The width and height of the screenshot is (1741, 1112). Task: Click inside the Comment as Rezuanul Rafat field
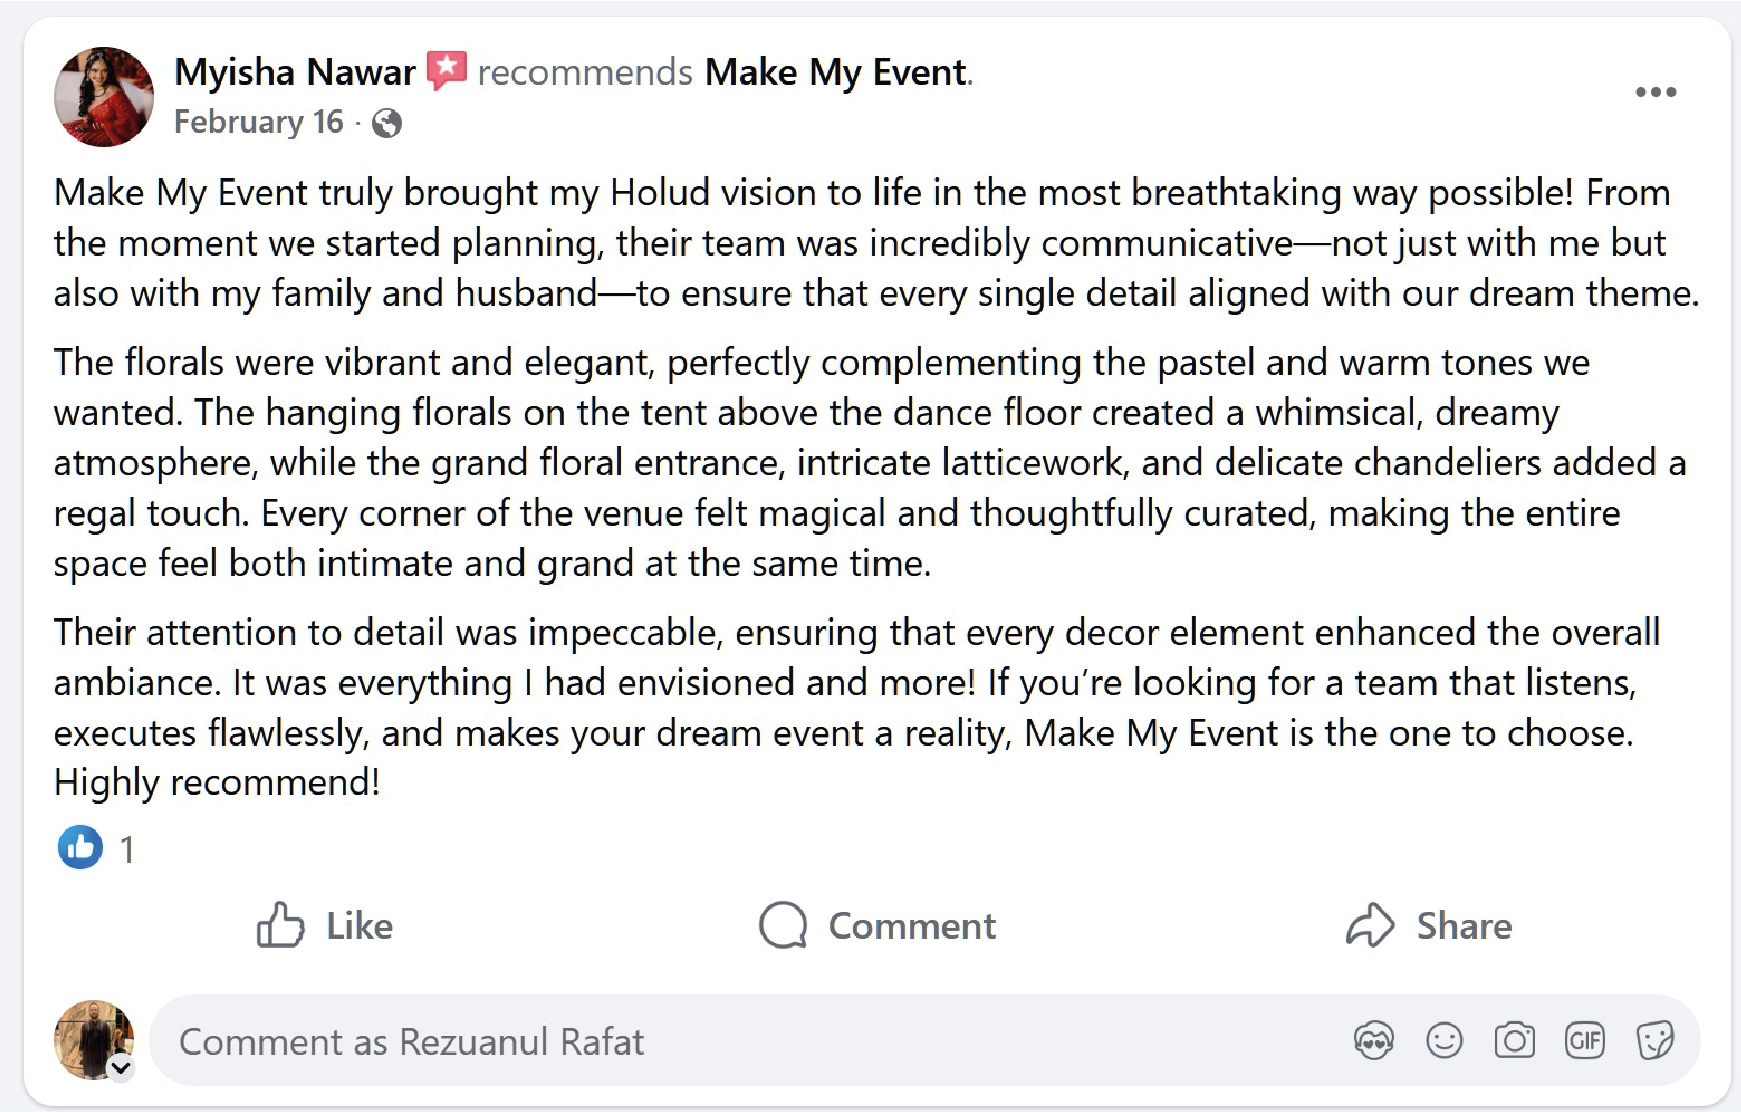click(x=600, y=1040)
